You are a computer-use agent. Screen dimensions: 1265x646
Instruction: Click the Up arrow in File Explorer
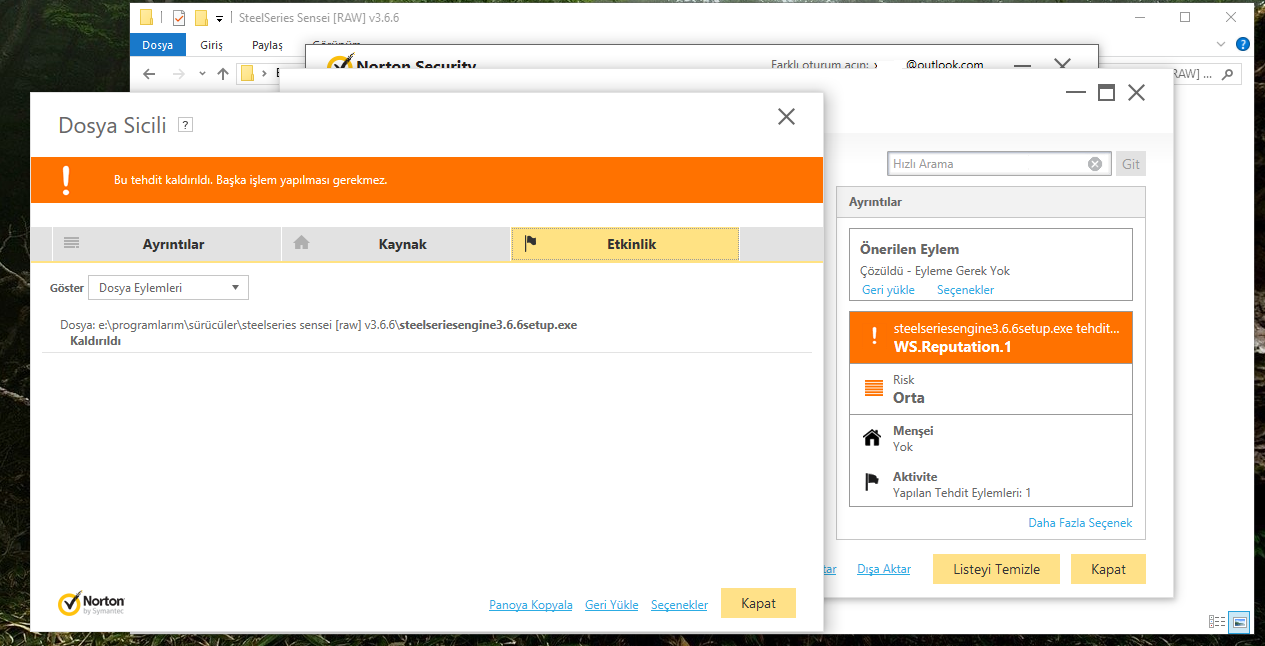(x=222, y=74)
